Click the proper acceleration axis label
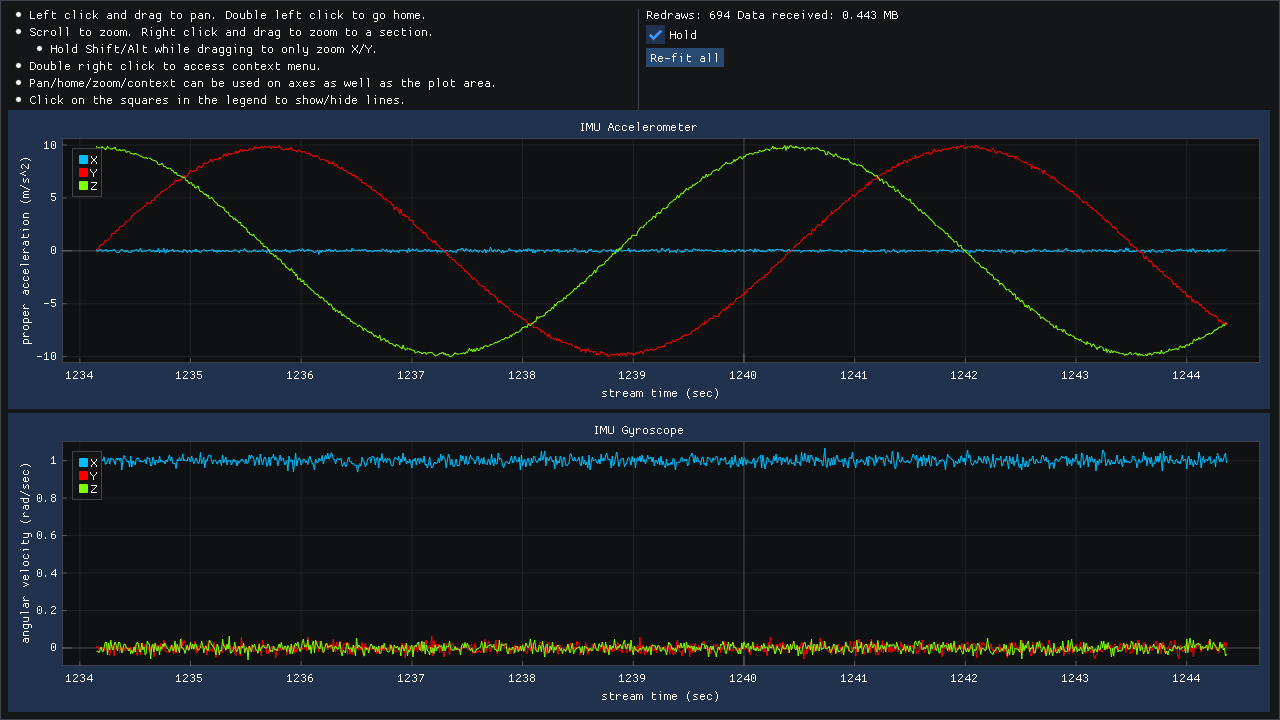Image resolution: width=1280 pixels, height=720 pixels. [x=27, y=250]
